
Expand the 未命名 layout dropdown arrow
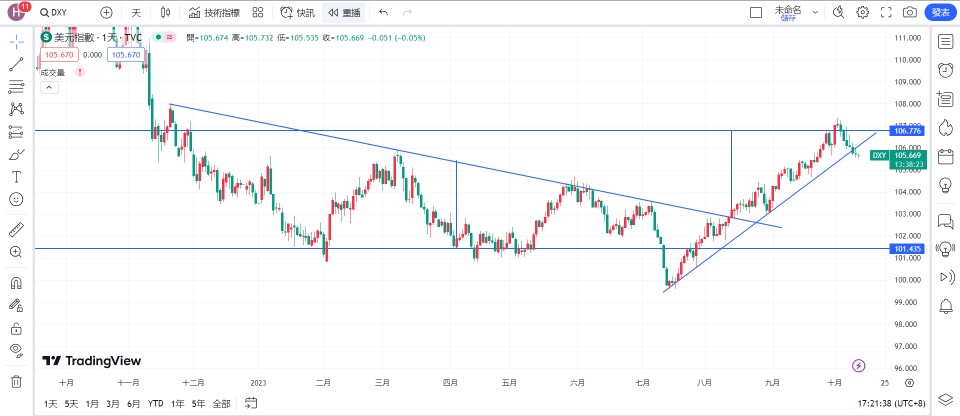(815, 12)
